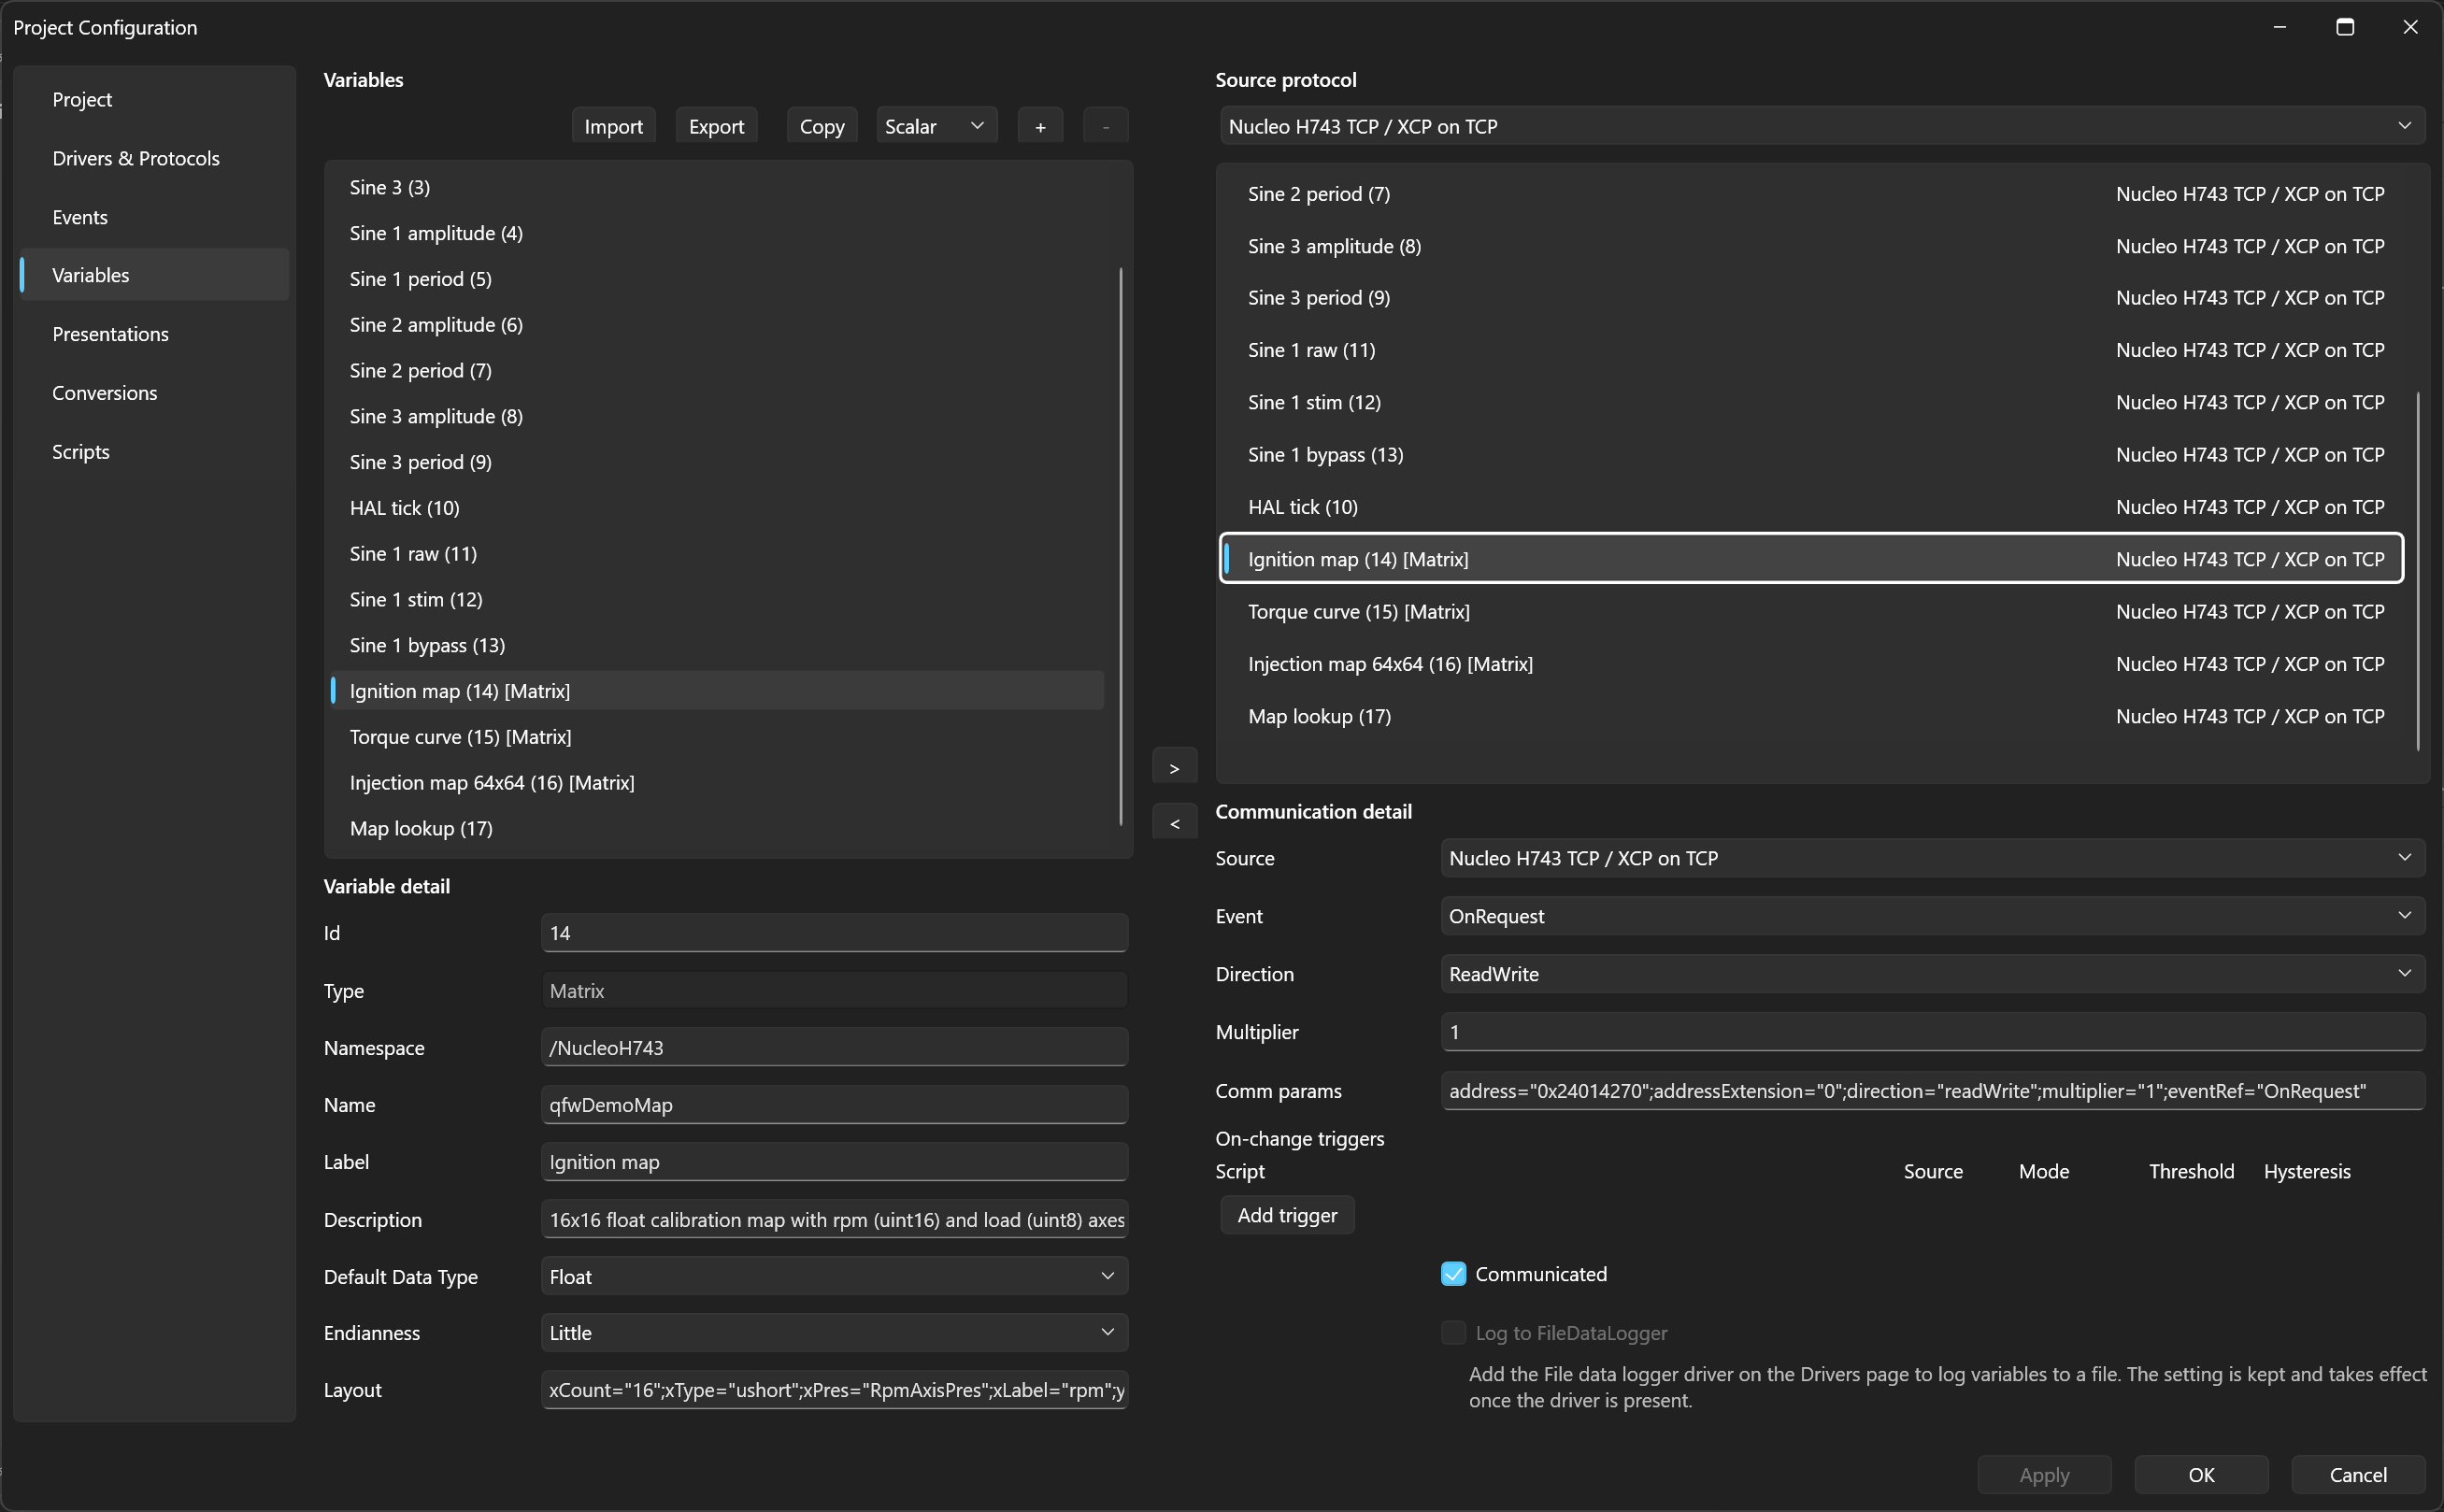Click the plus add-variable button
The height and width of the screenshot is (1512, 2444).
point(1040,126)
